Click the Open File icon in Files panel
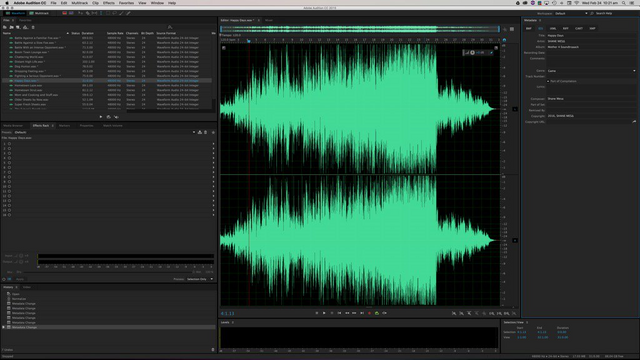The height and width of the screenshot is (360, 640). tap(5, 27)
